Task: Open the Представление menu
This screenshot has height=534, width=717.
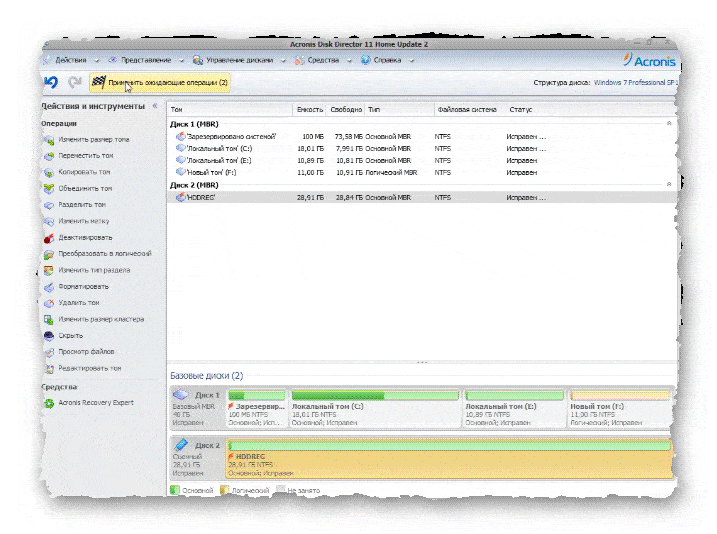Action: (x=146, y=60)
